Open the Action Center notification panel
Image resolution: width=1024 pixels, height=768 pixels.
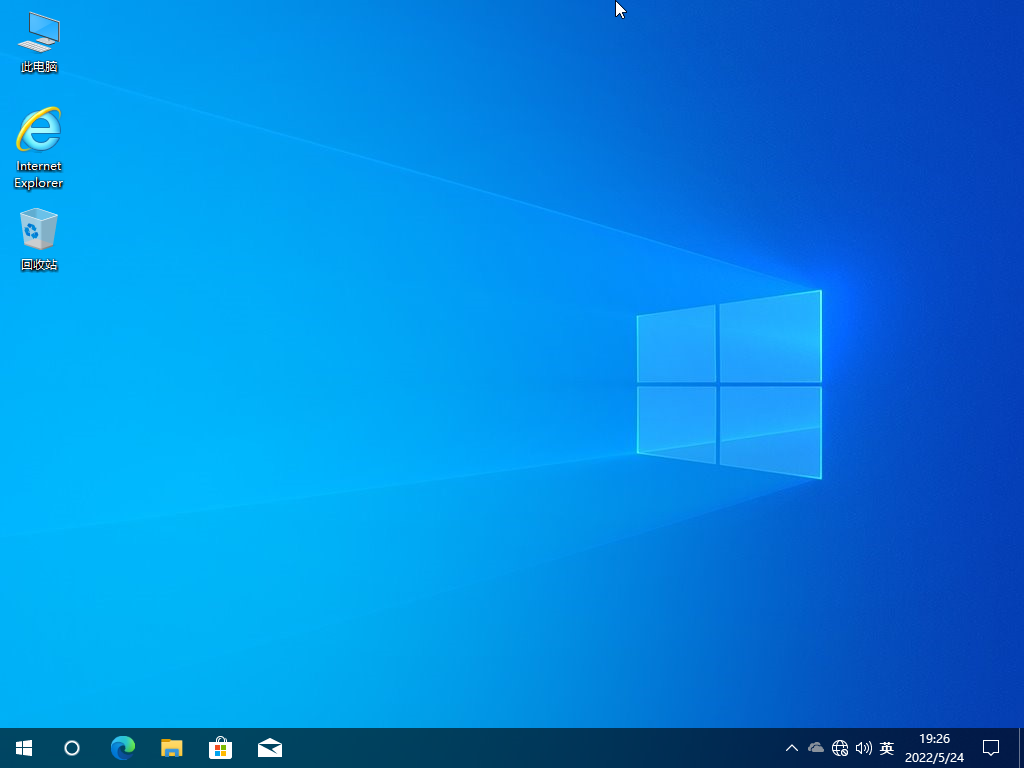pos(990,747)
